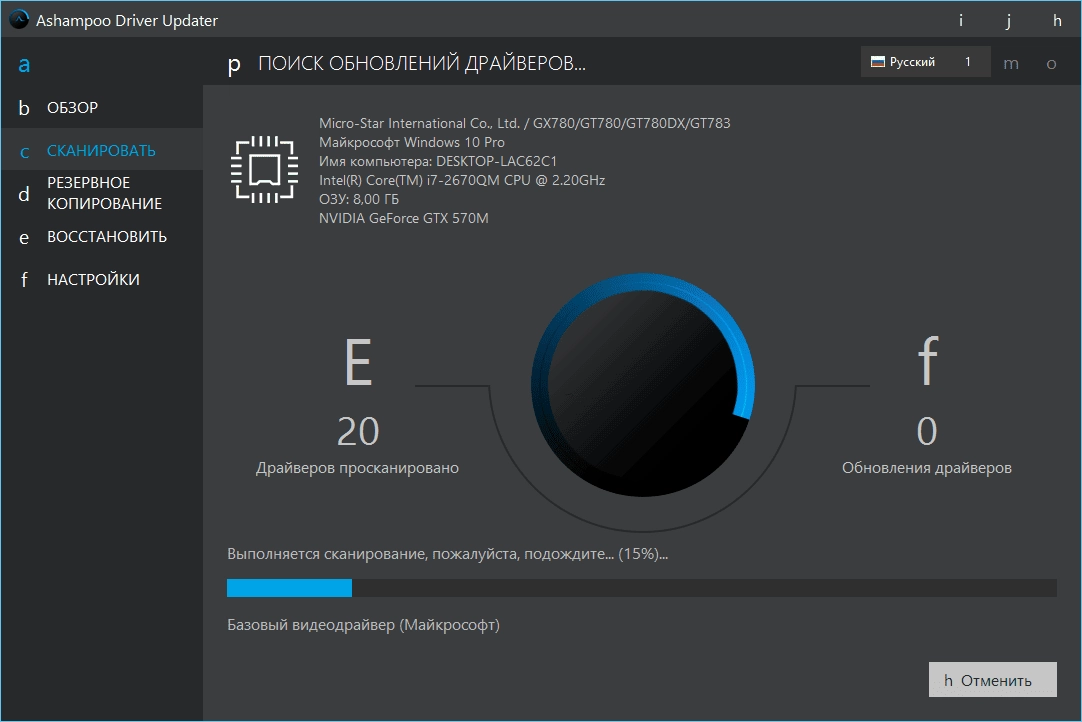Click 'NVIDIA GeForce GTX 570M' text
Image resolution: width=1082 pixels, height=722 pixels.
(x=404, y=218)
